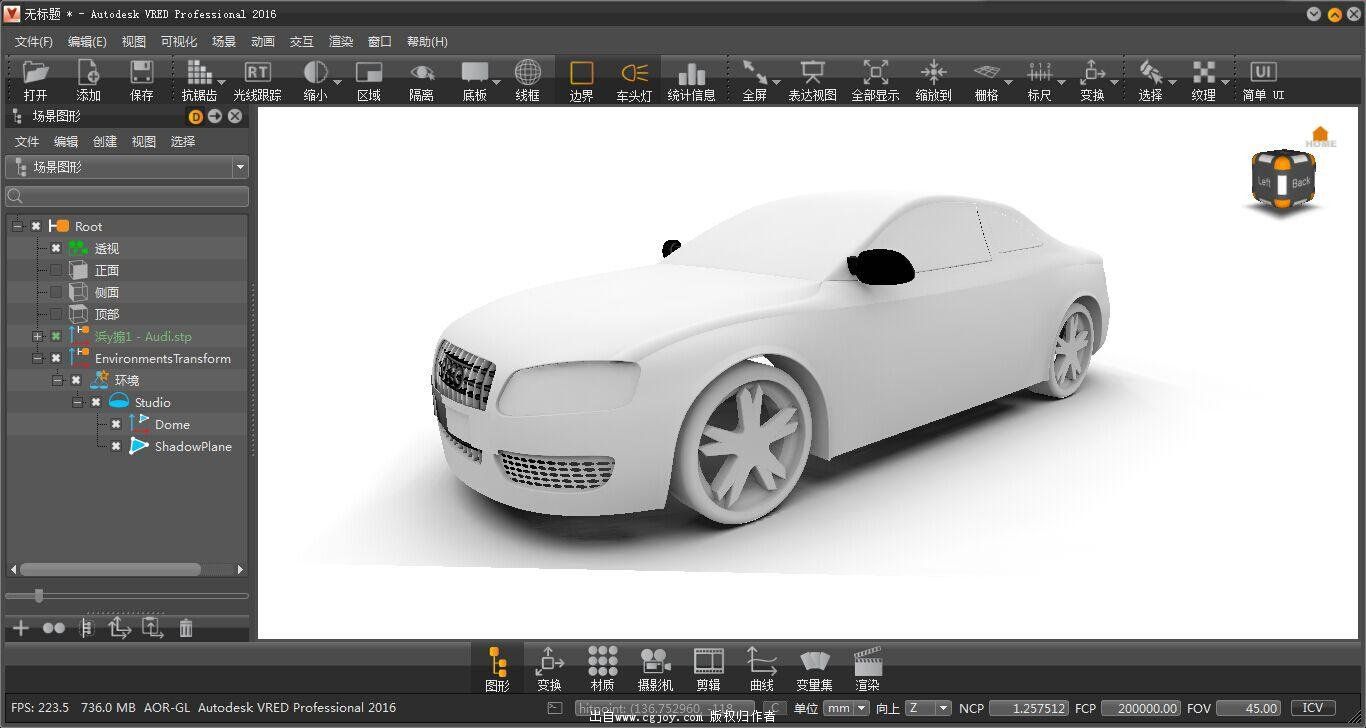Click the 选择 selection tool icon
The image size is (1366, 728).
1150,72
